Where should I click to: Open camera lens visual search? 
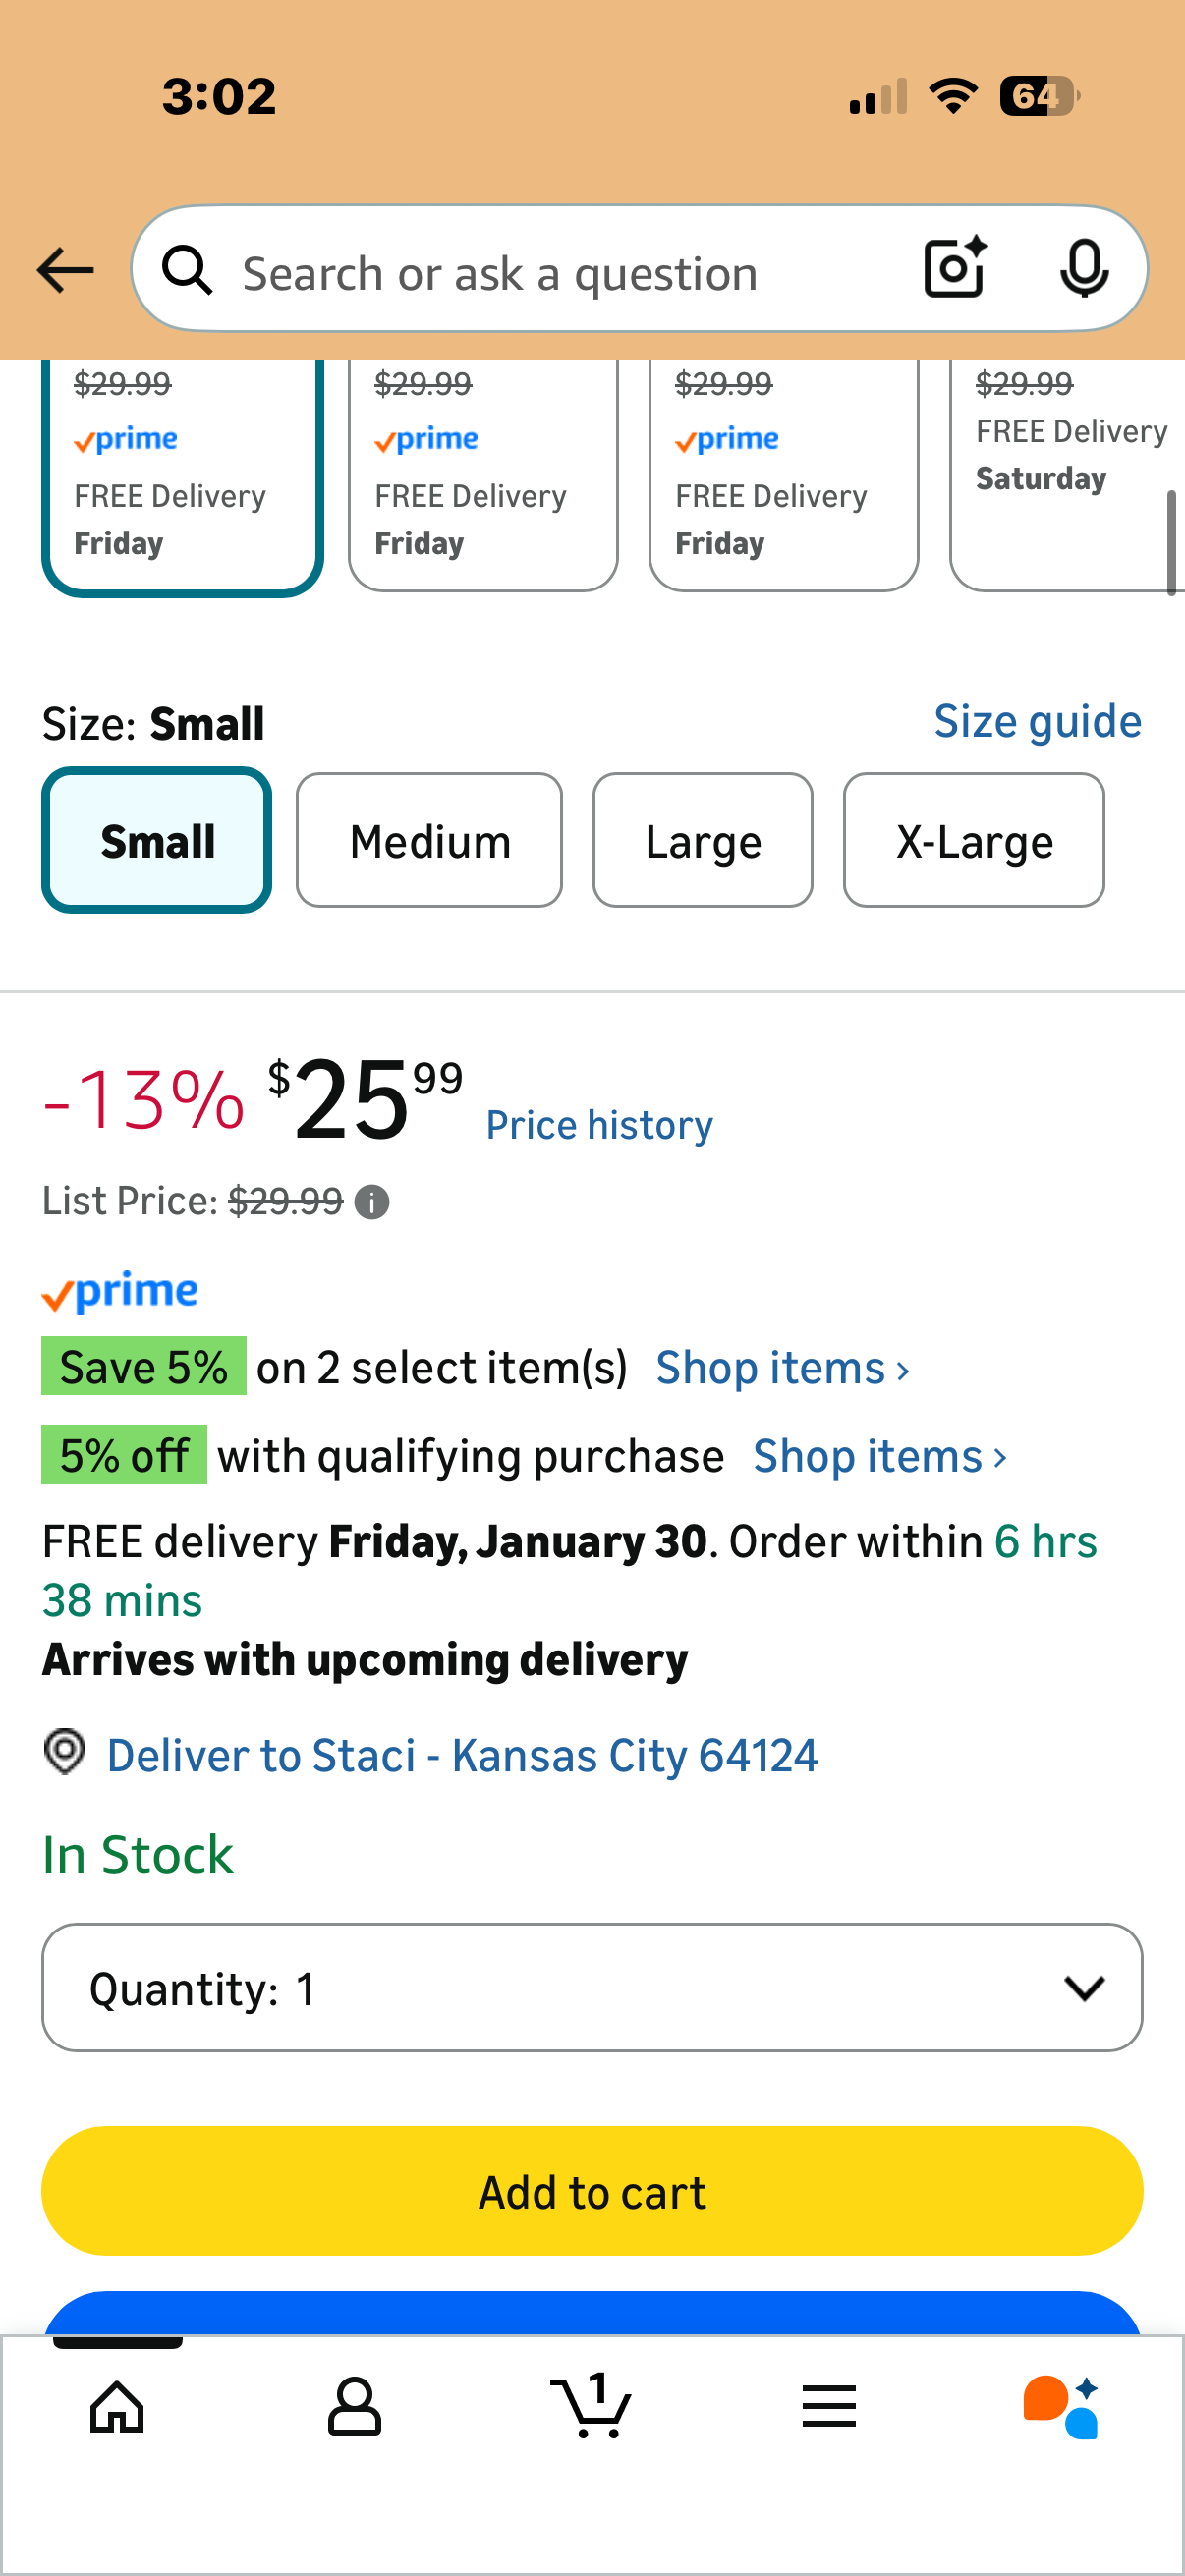(954, 269)
